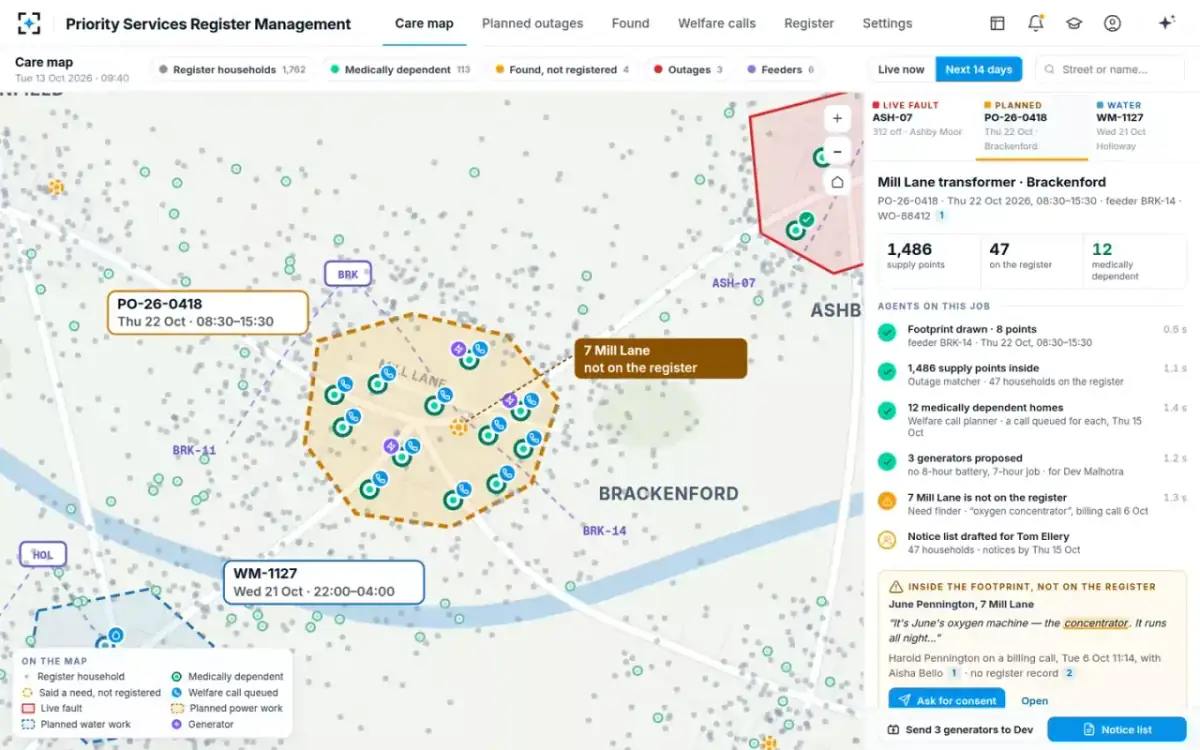This screenshot has width=1200, height=750.
Task: Open the Welfare calls tab
Action: [x=717, y=23]
